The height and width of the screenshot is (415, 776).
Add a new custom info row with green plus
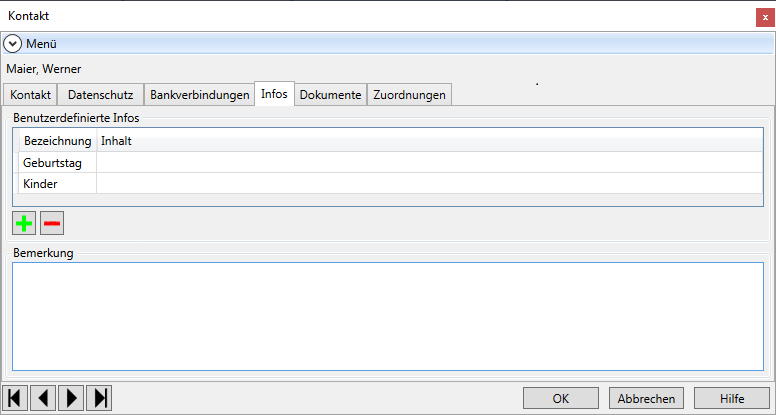coord(24,224)
